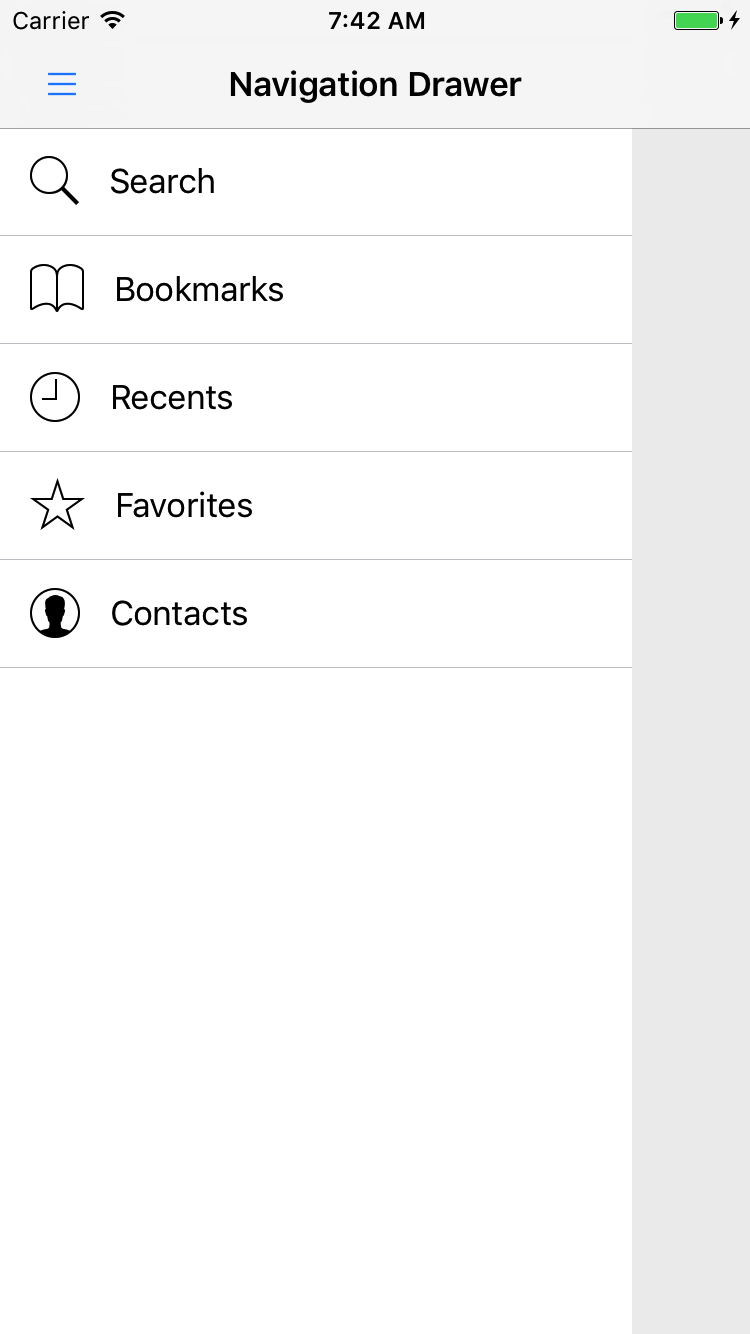Viewport: 750px width, 1334px height.
Task: Click the star favorites icon
Action: click(x=57, y=505)
